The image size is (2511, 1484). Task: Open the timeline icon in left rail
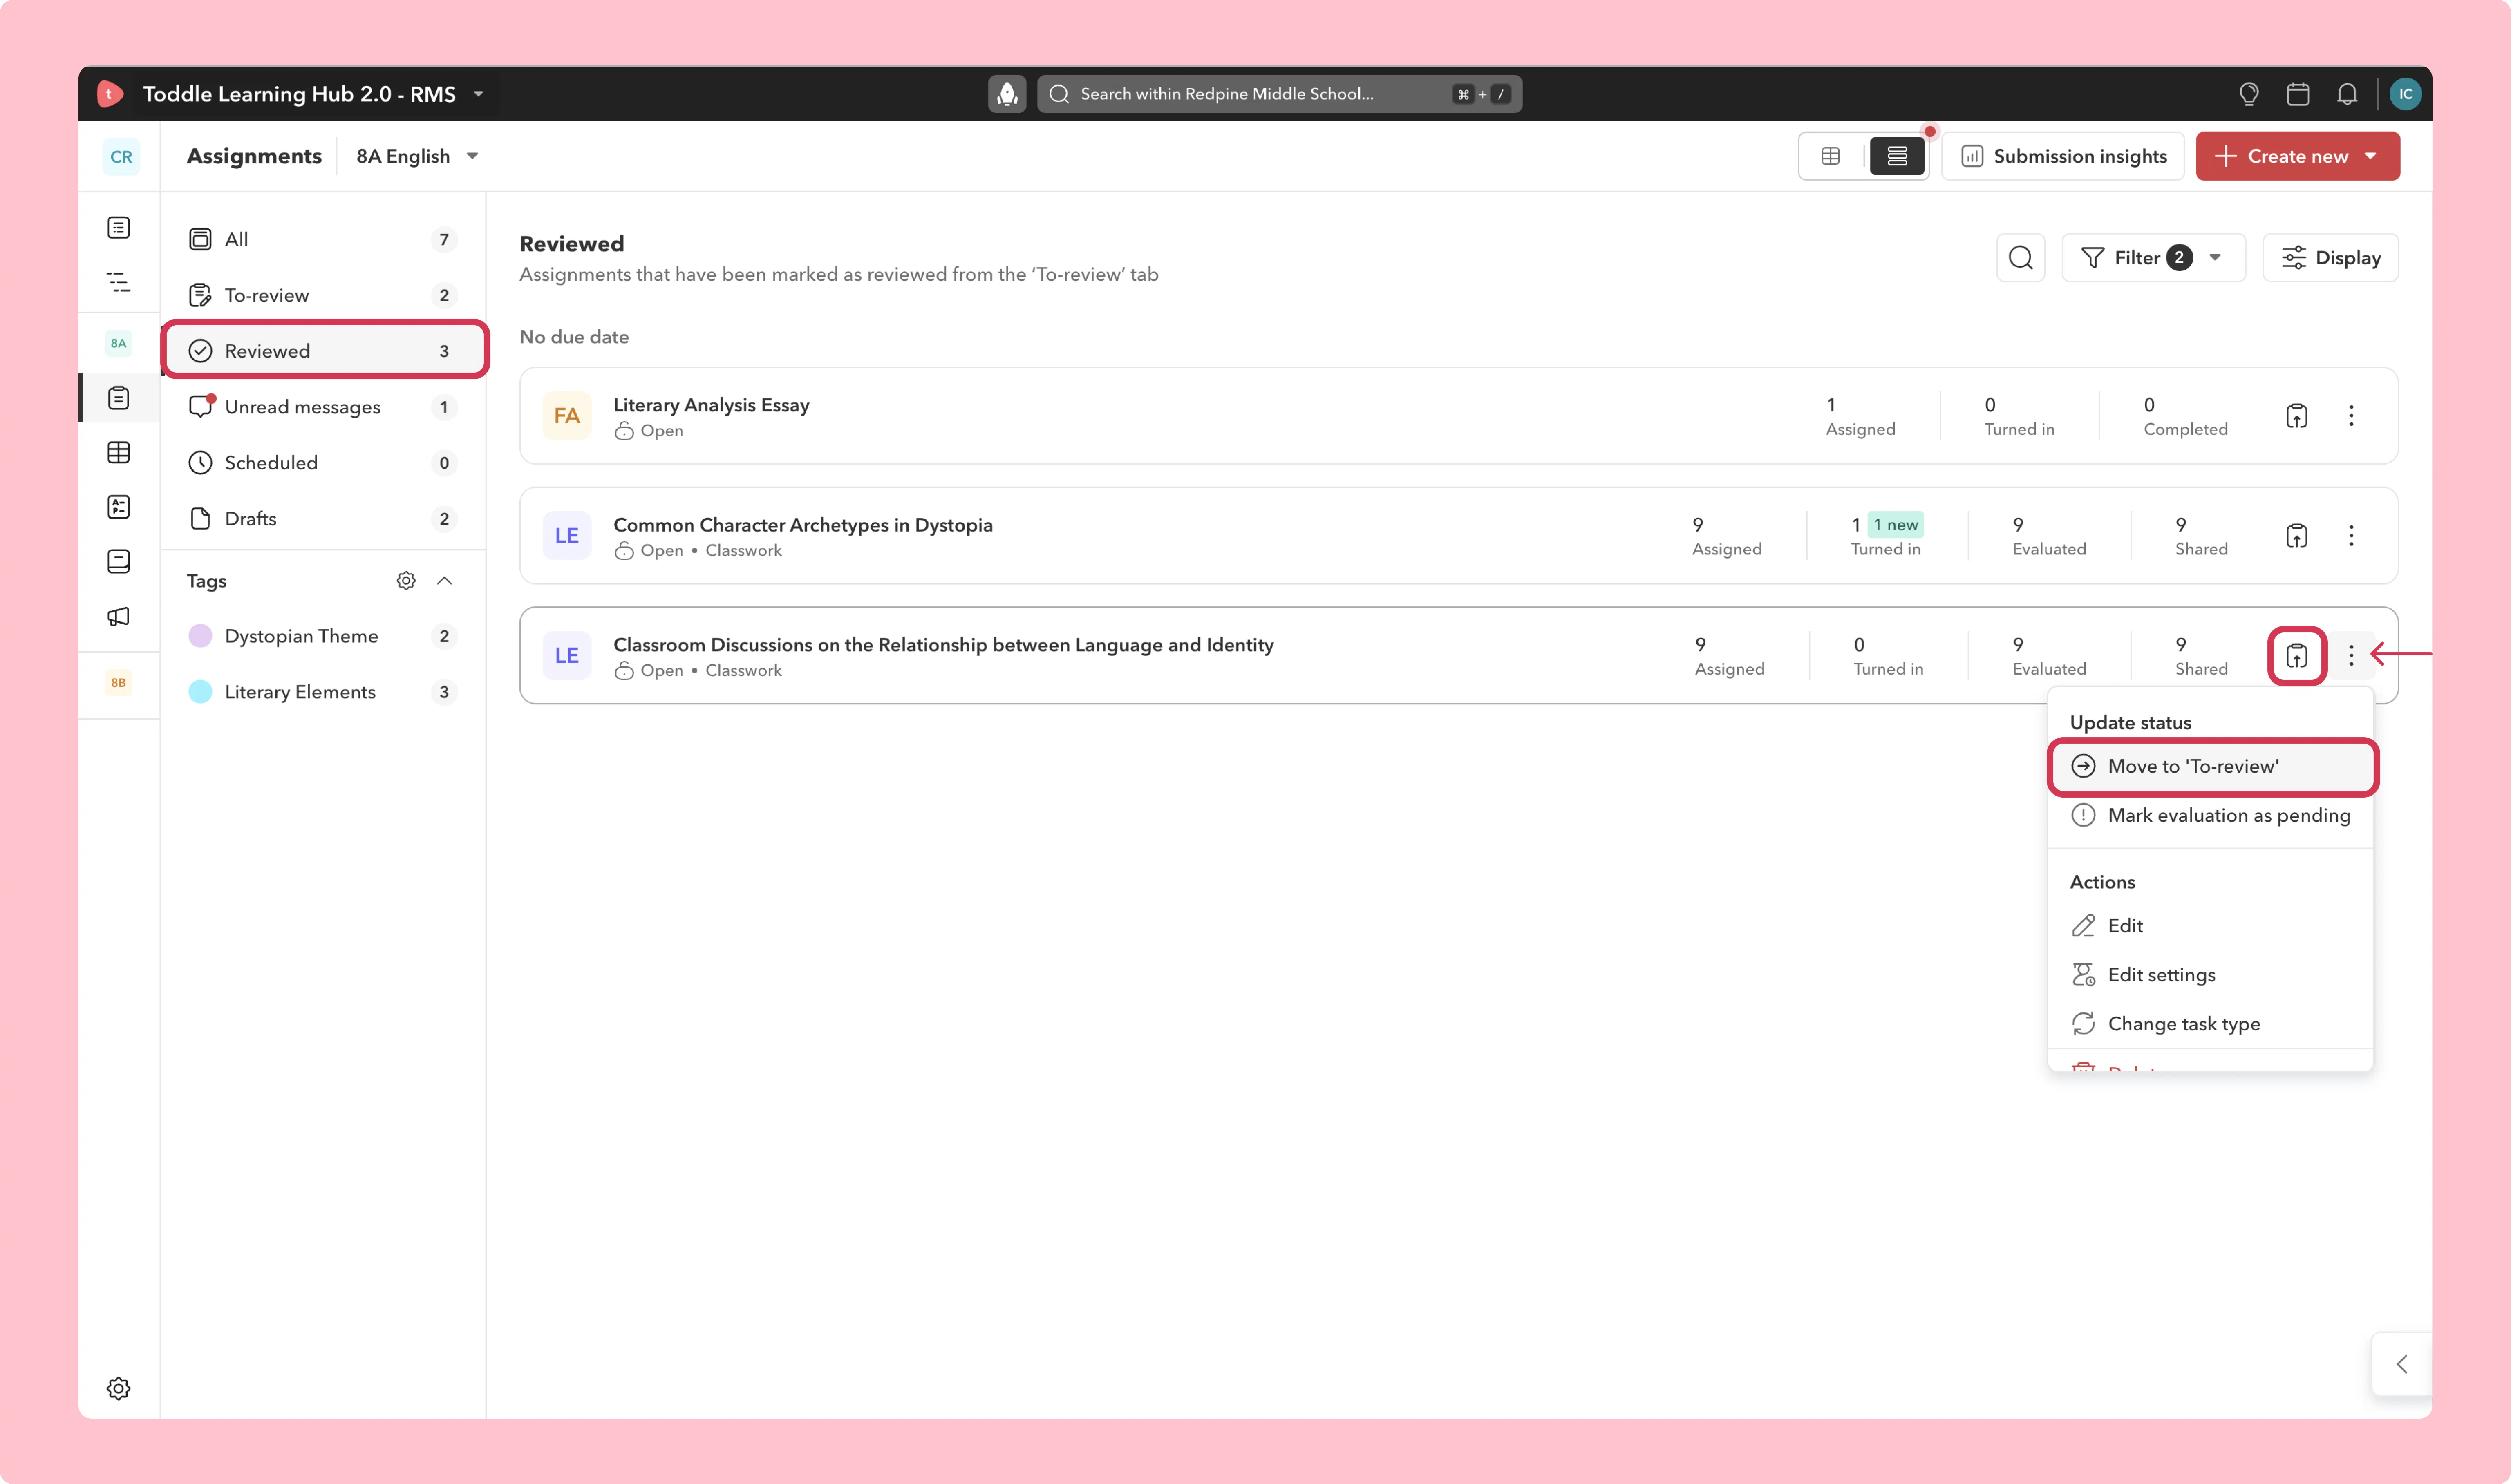[119, 282]
